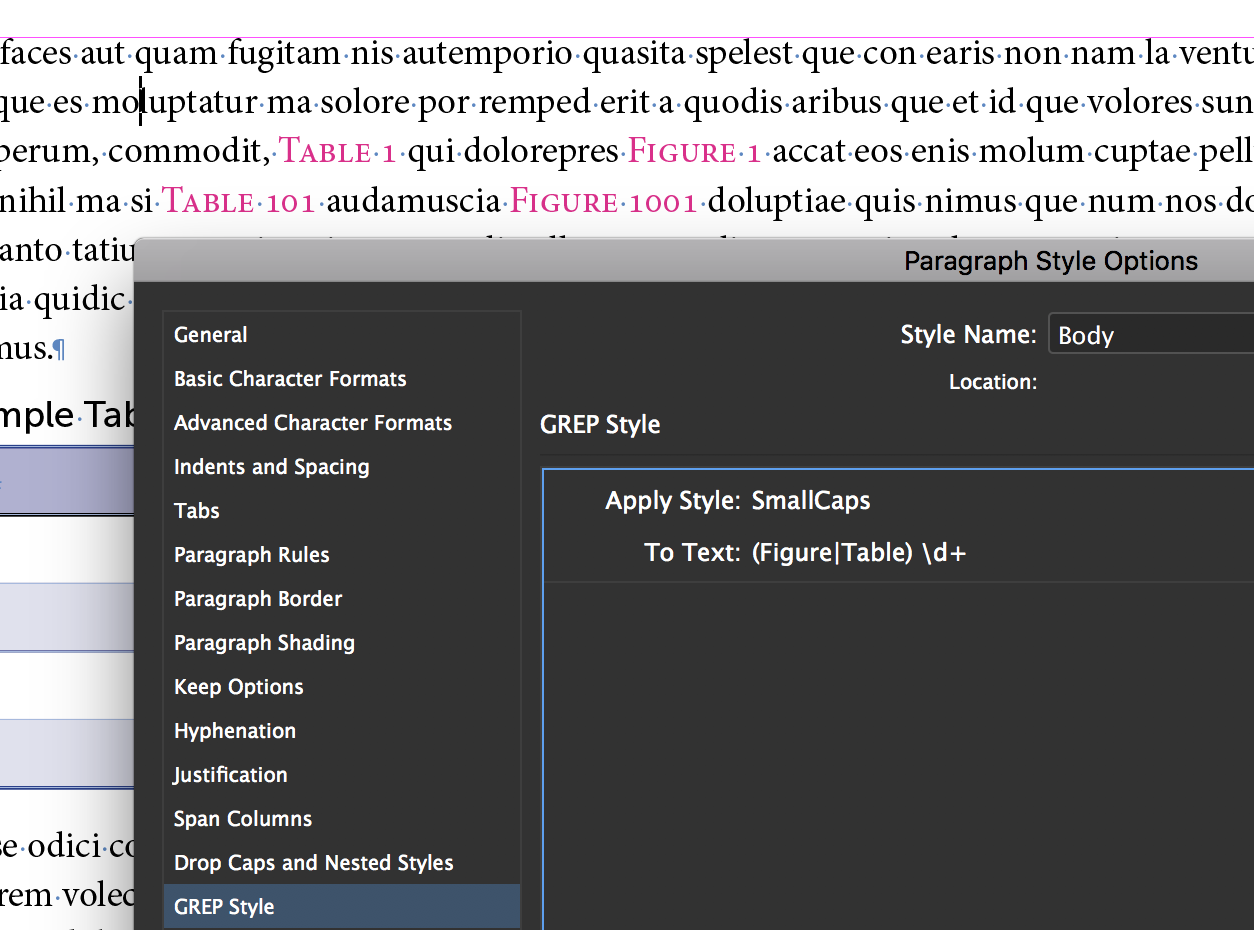The image size is (1254, 930).
Task: Switch to the Tabs pane
Action: coord(196,510)
